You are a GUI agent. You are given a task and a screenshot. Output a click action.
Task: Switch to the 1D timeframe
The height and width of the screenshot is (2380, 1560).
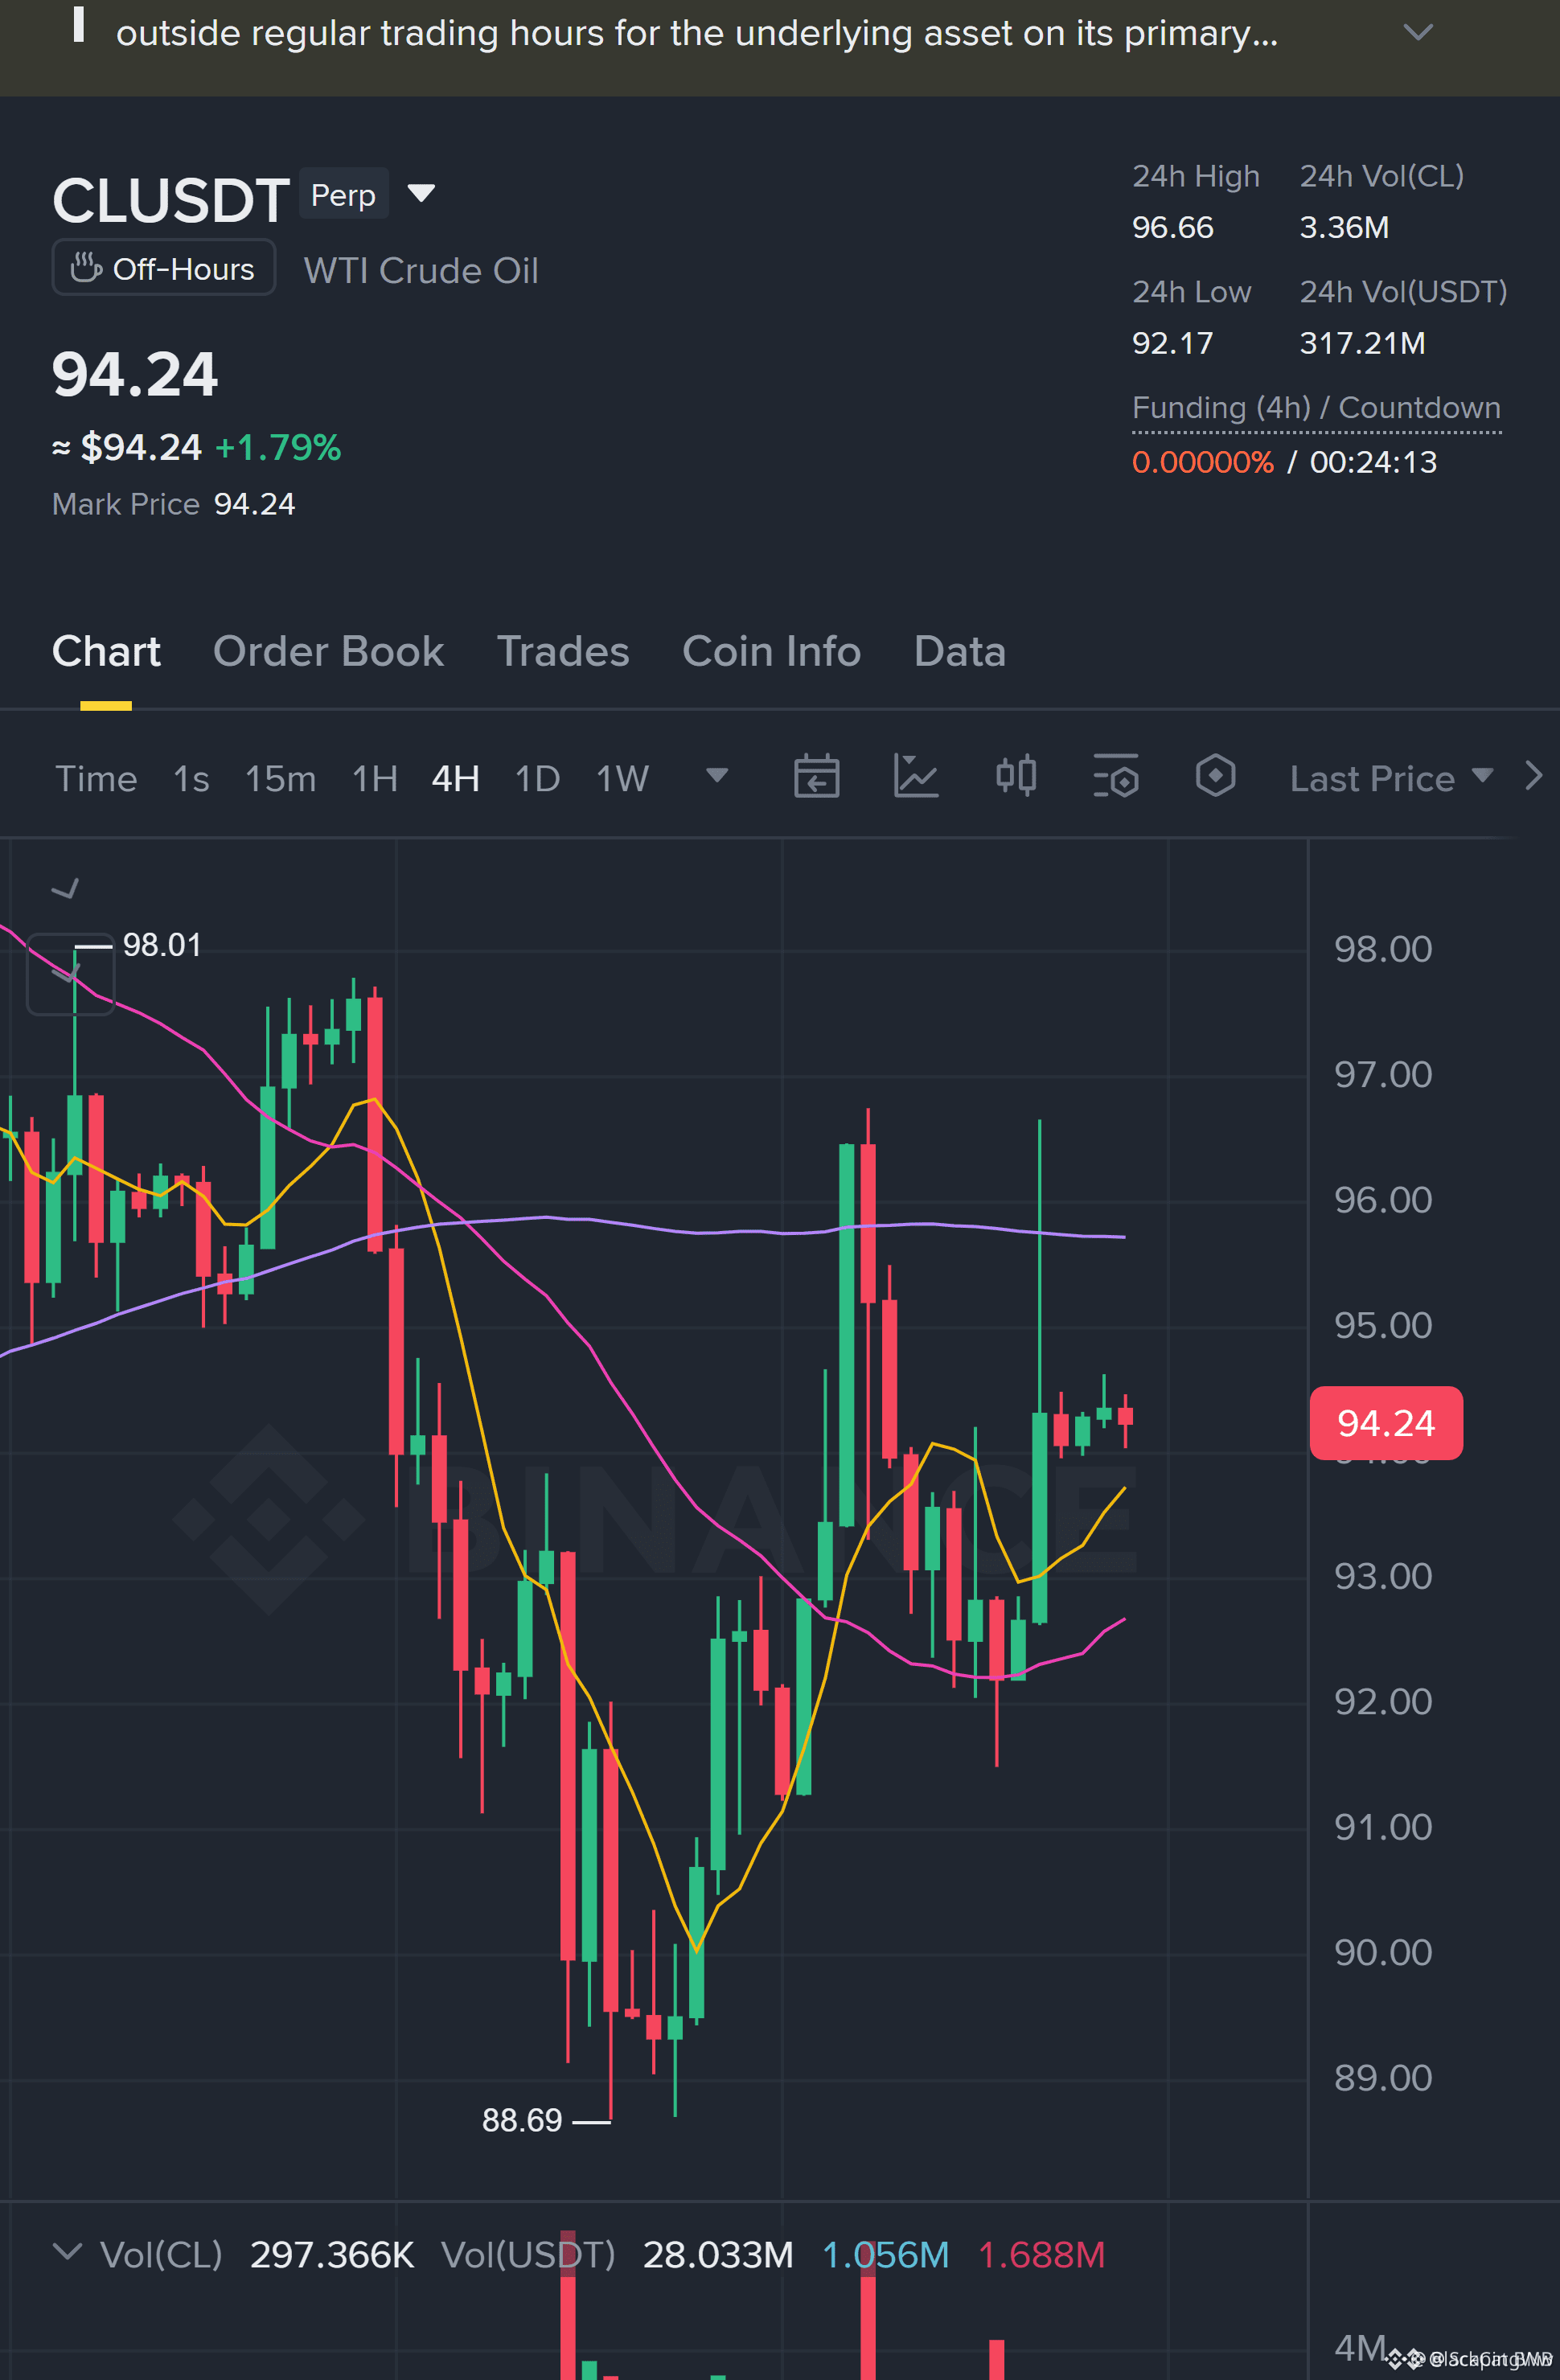tap(537, 778)
